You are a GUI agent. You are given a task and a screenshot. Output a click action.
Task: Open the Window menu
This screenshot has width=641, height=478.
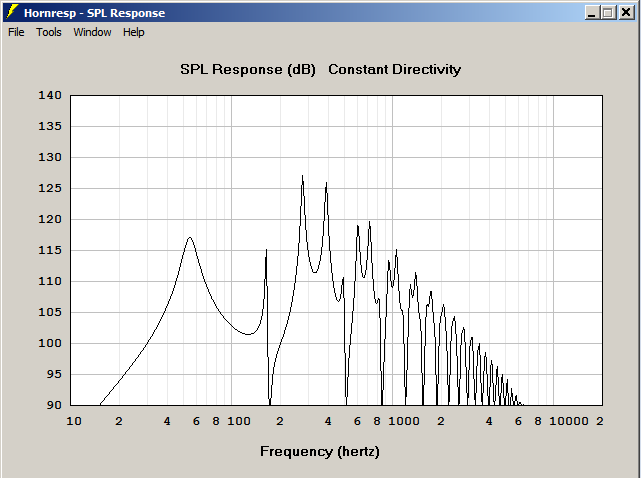pos(92,32)
